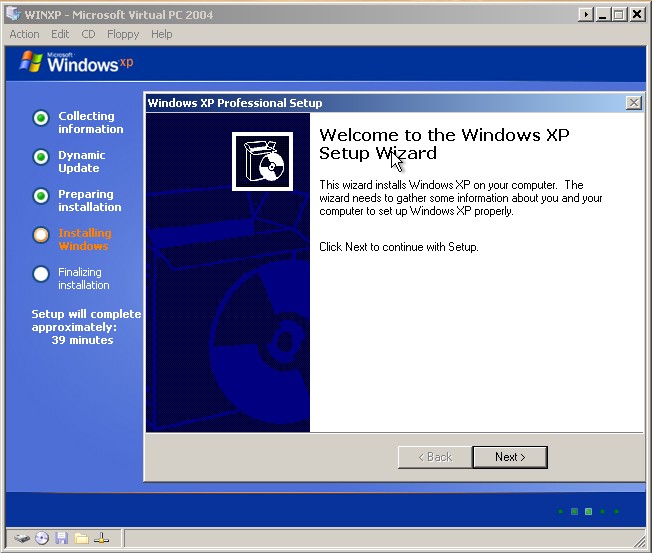The width and height of the screenshot is (652, 553).
Task: Minimize the Virtual PC window
Action: pos(603,15)
